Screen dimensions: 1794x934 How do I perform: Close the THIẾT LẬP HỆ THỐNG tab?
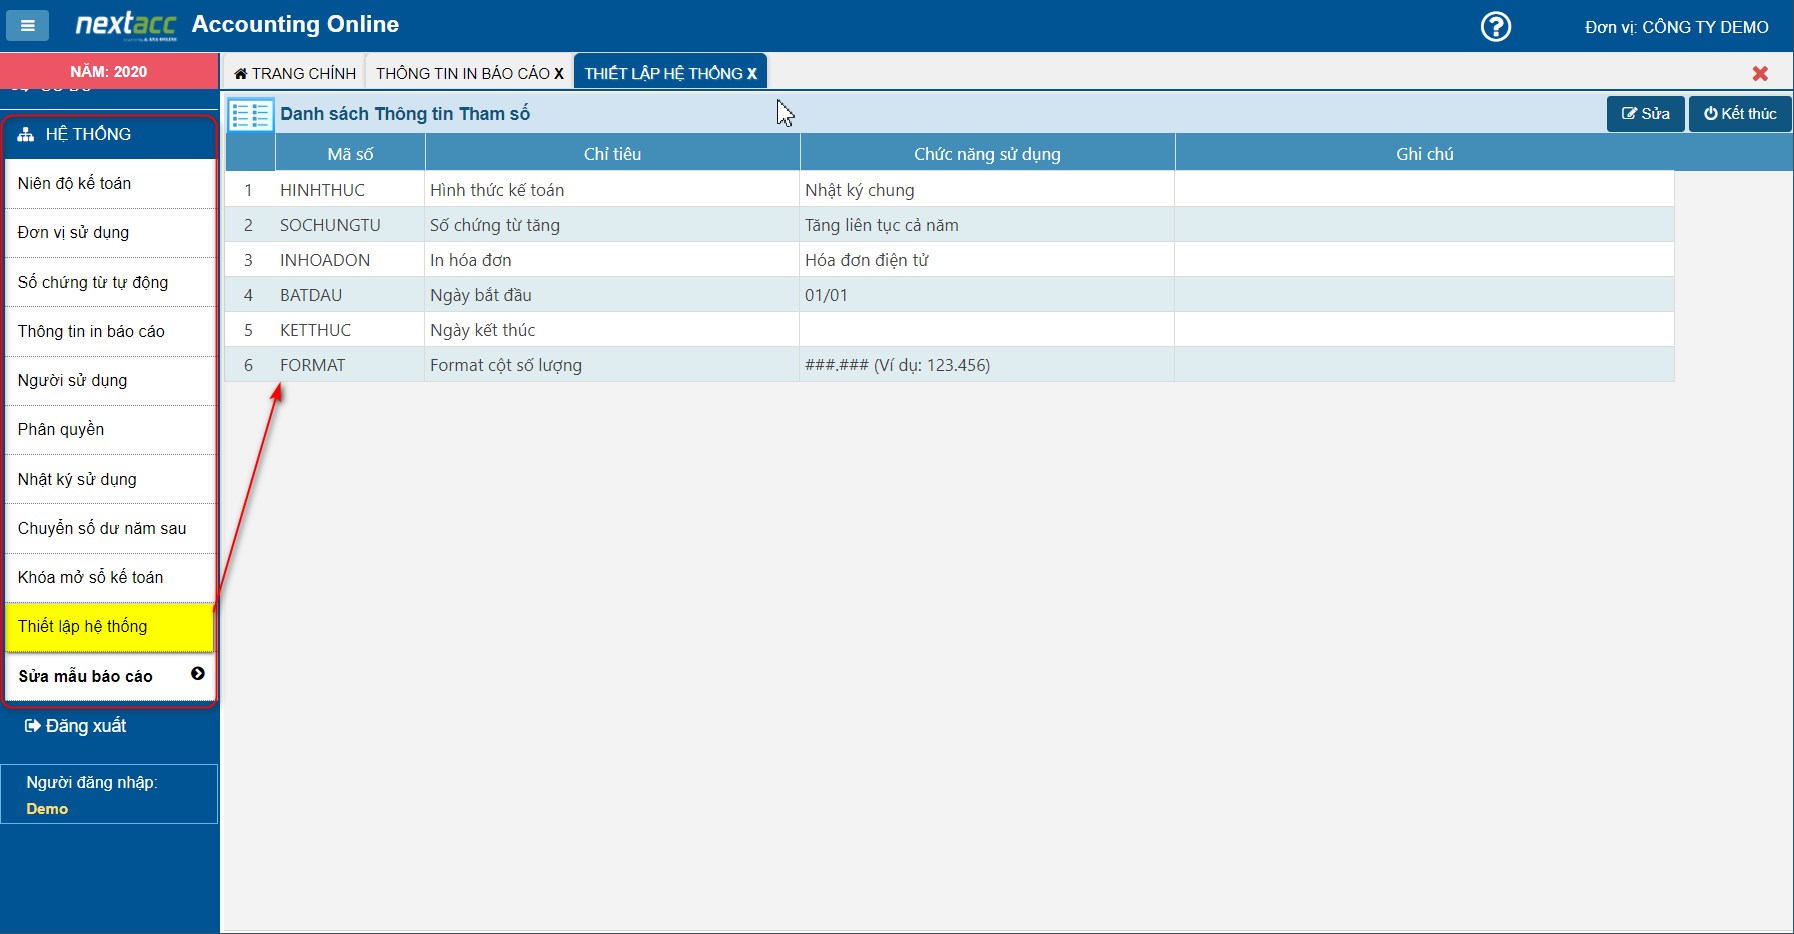click(752, 74)
